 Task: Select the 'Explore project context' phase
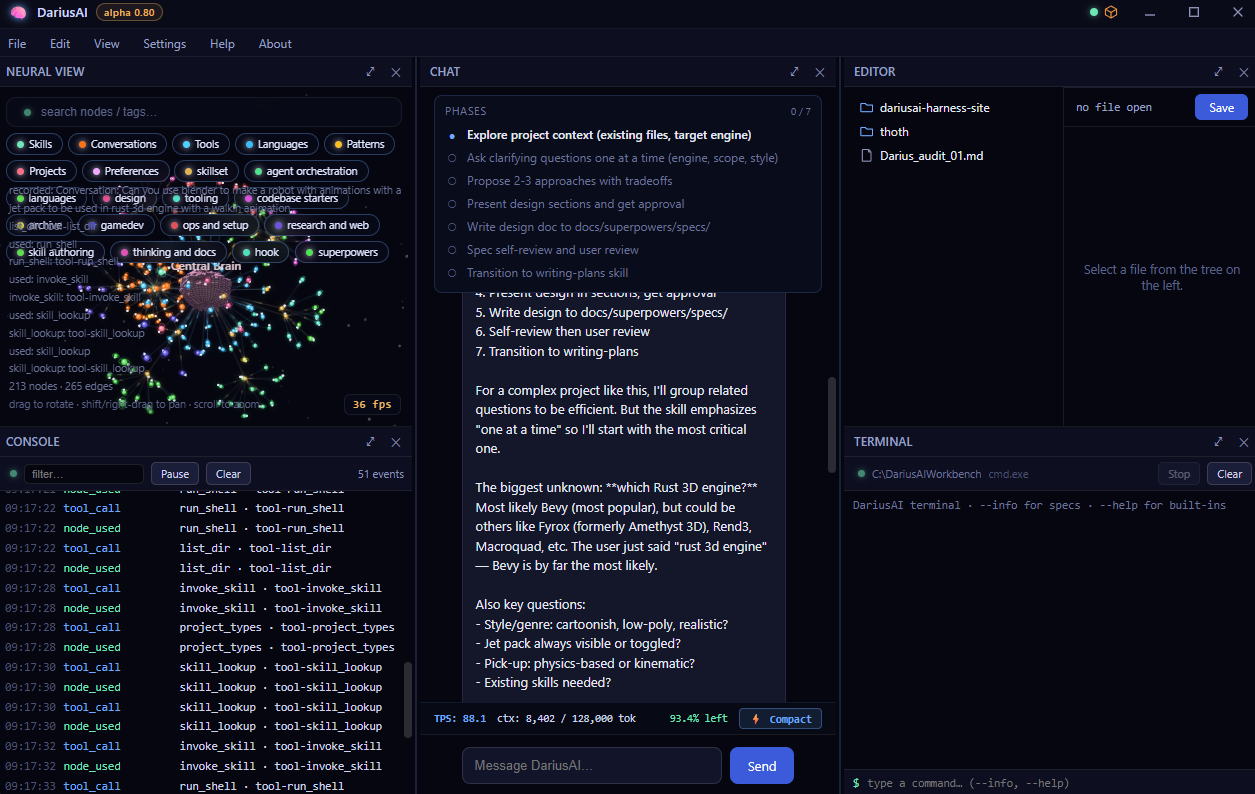coord(609,135)
